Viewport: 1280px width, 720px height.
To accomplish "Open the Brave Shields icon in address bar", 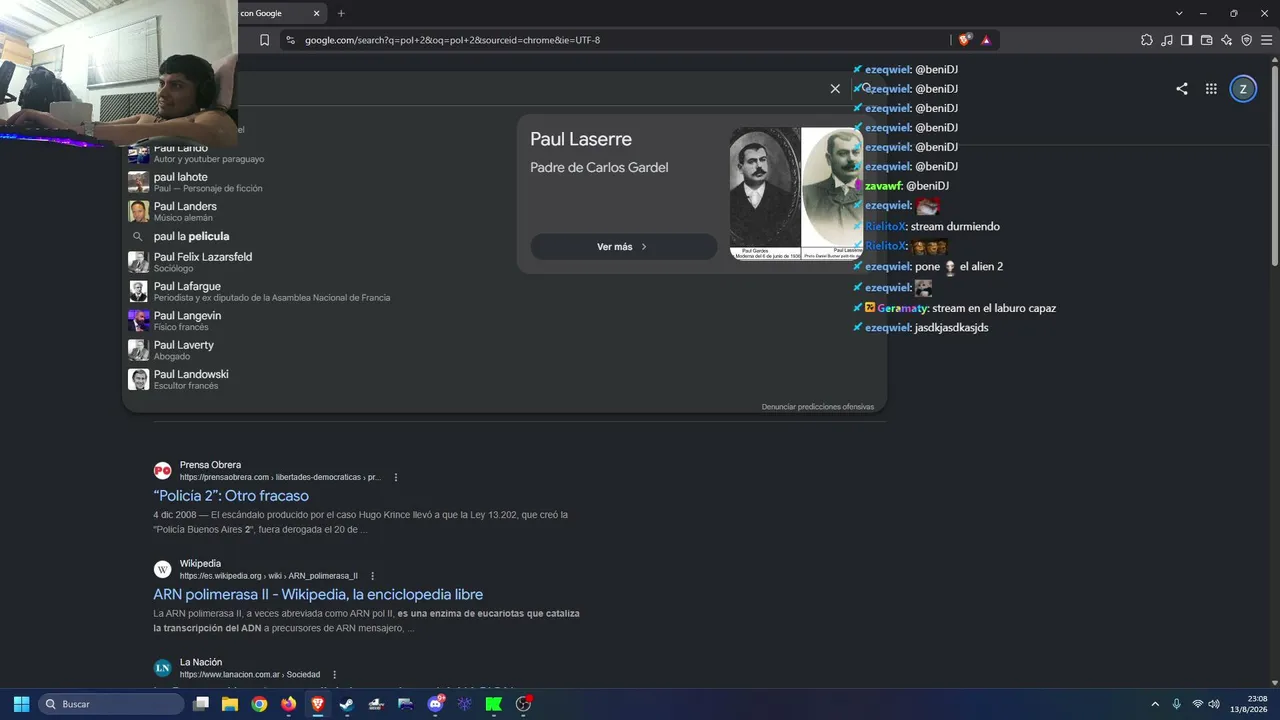I will 964,40.
